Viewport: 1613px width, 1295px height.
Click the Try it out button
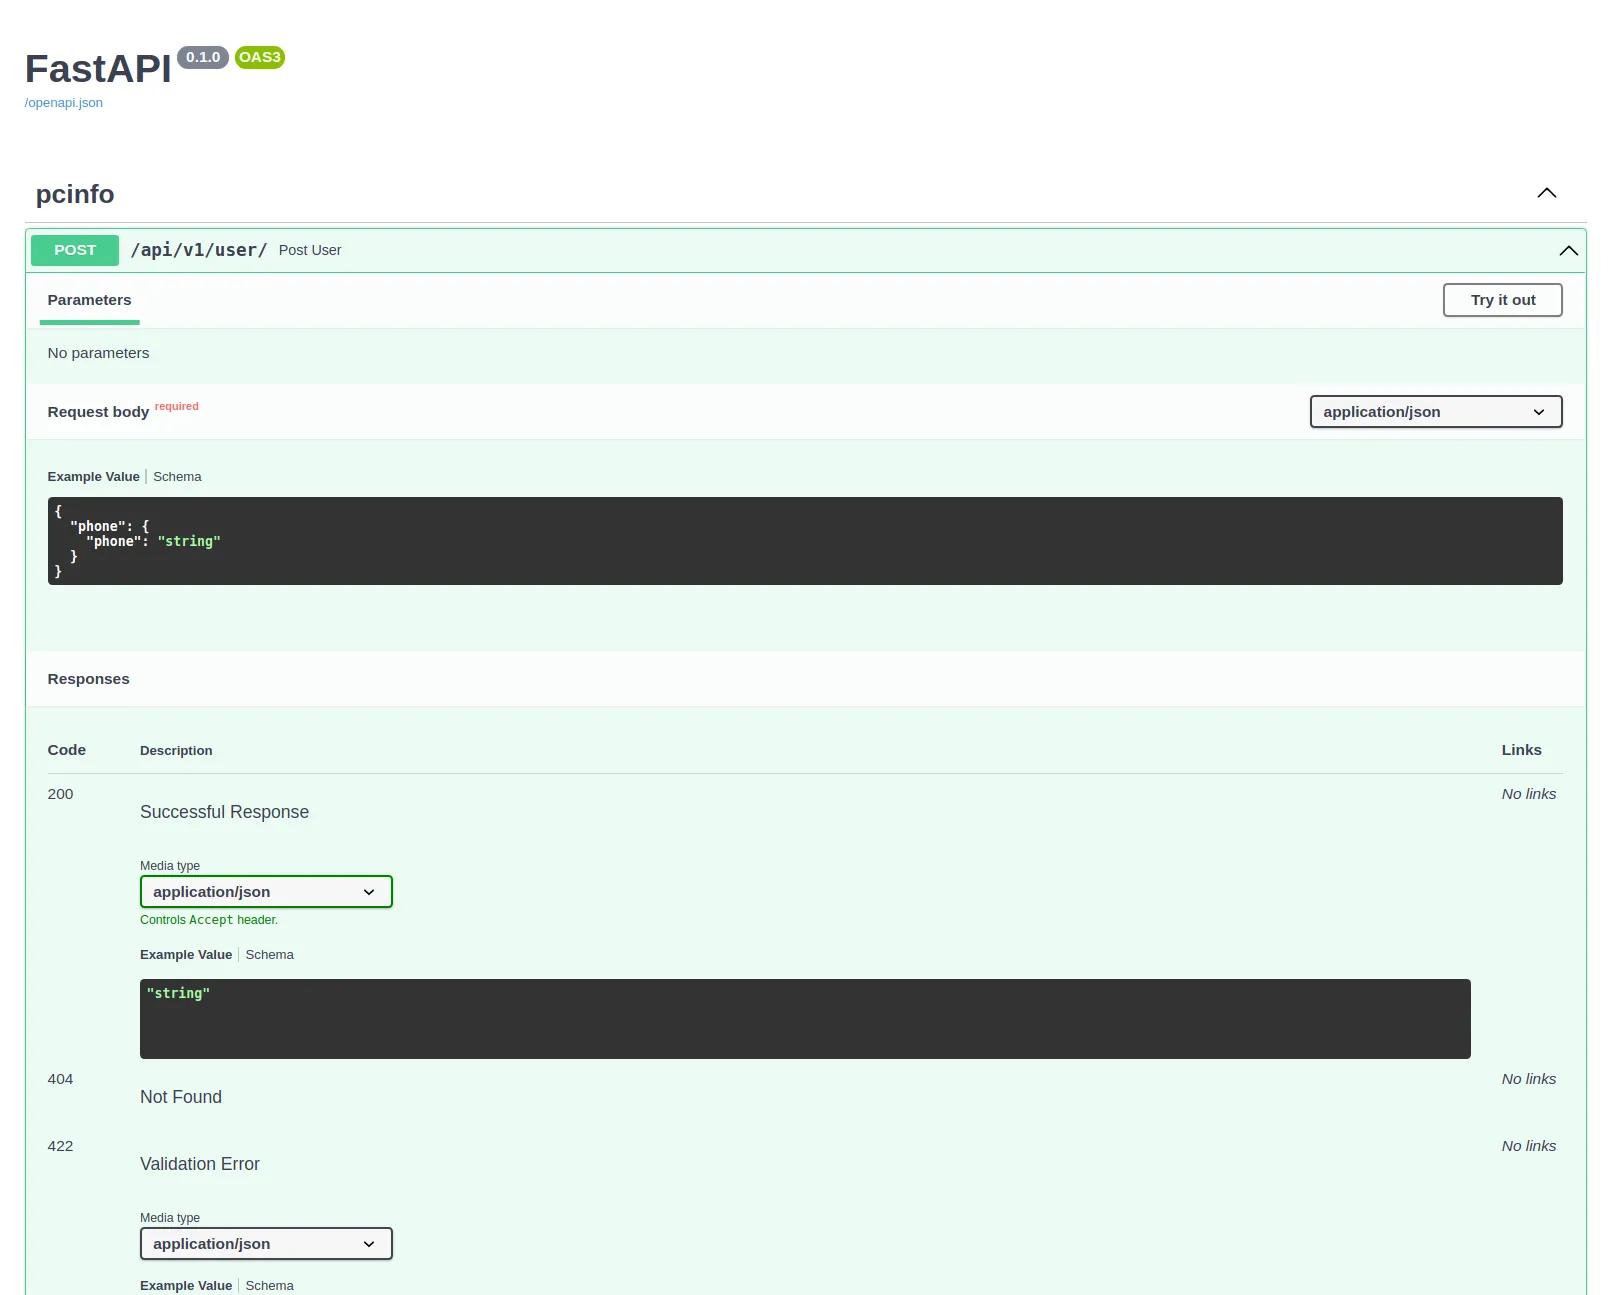click(x=1502, y=300)
